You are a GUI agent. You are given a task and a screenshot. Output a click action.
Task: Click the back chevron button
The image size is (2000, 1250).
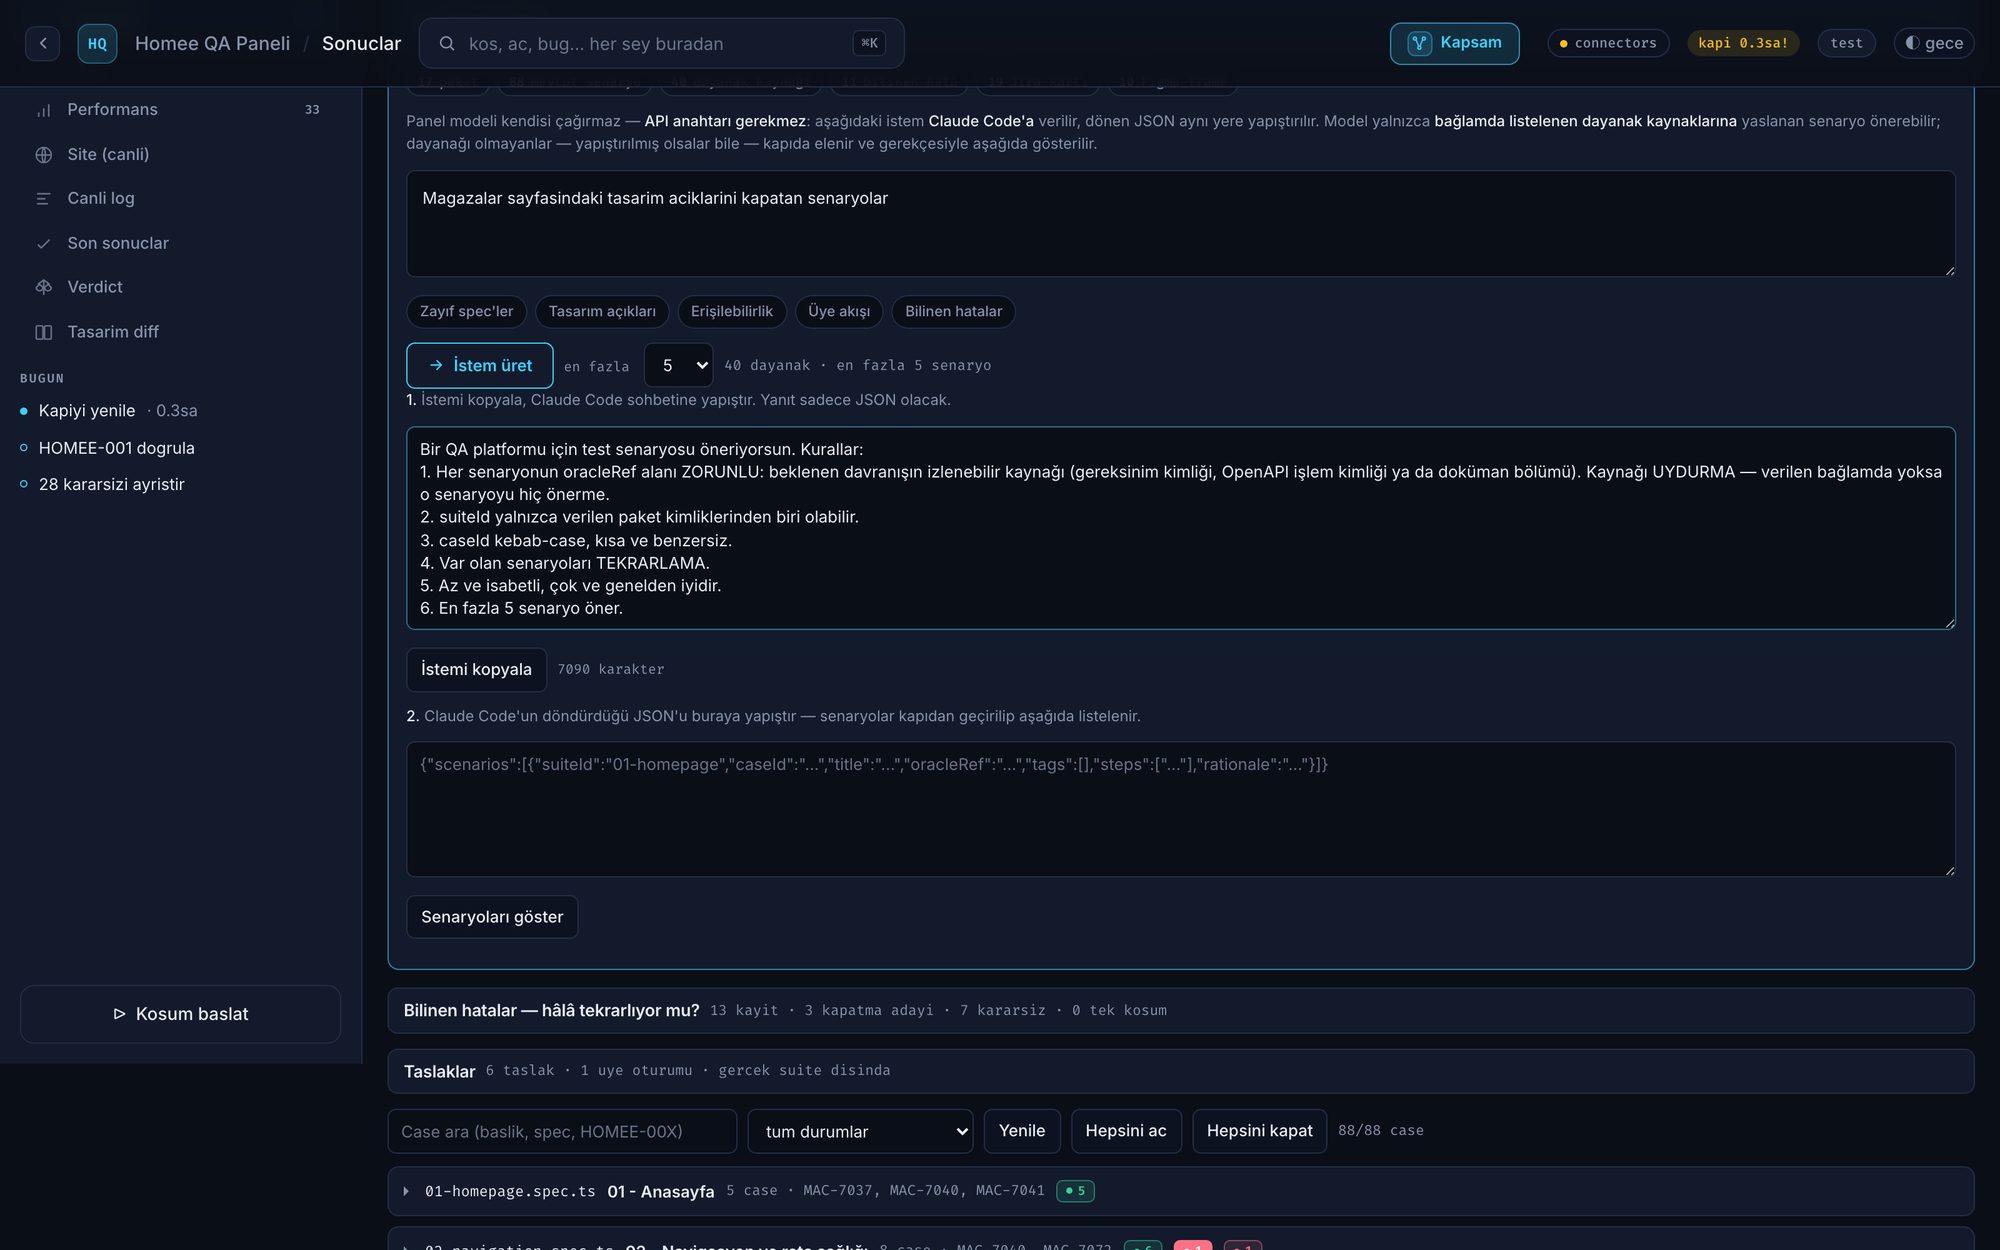(x=42, y=43)
